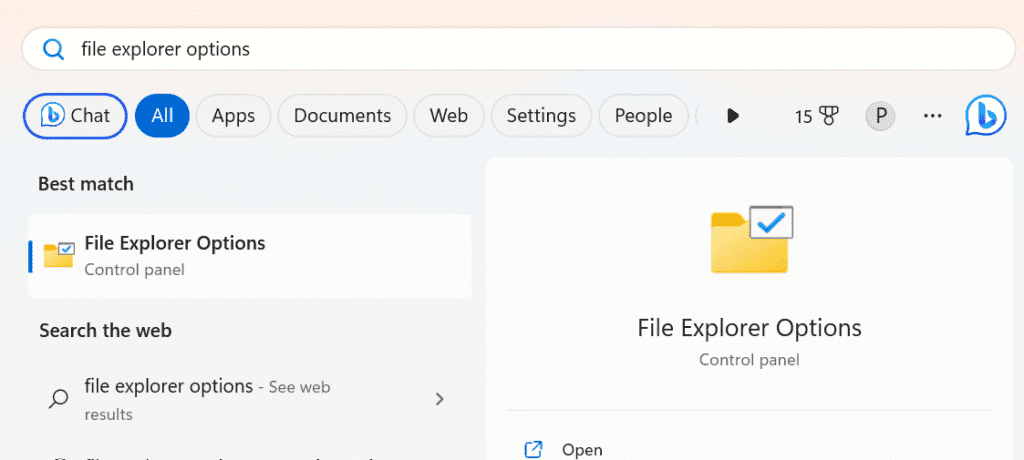
Task: Expand web result with chevron arrow
Action: pyautogui.click(x=440, y=399)
